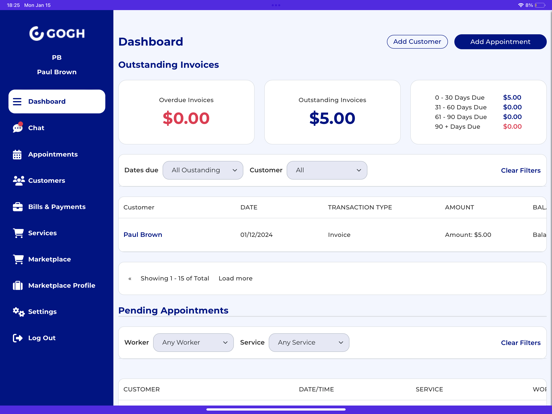
Task: Click the Add Appointment button
Action: tap(500, 42)
